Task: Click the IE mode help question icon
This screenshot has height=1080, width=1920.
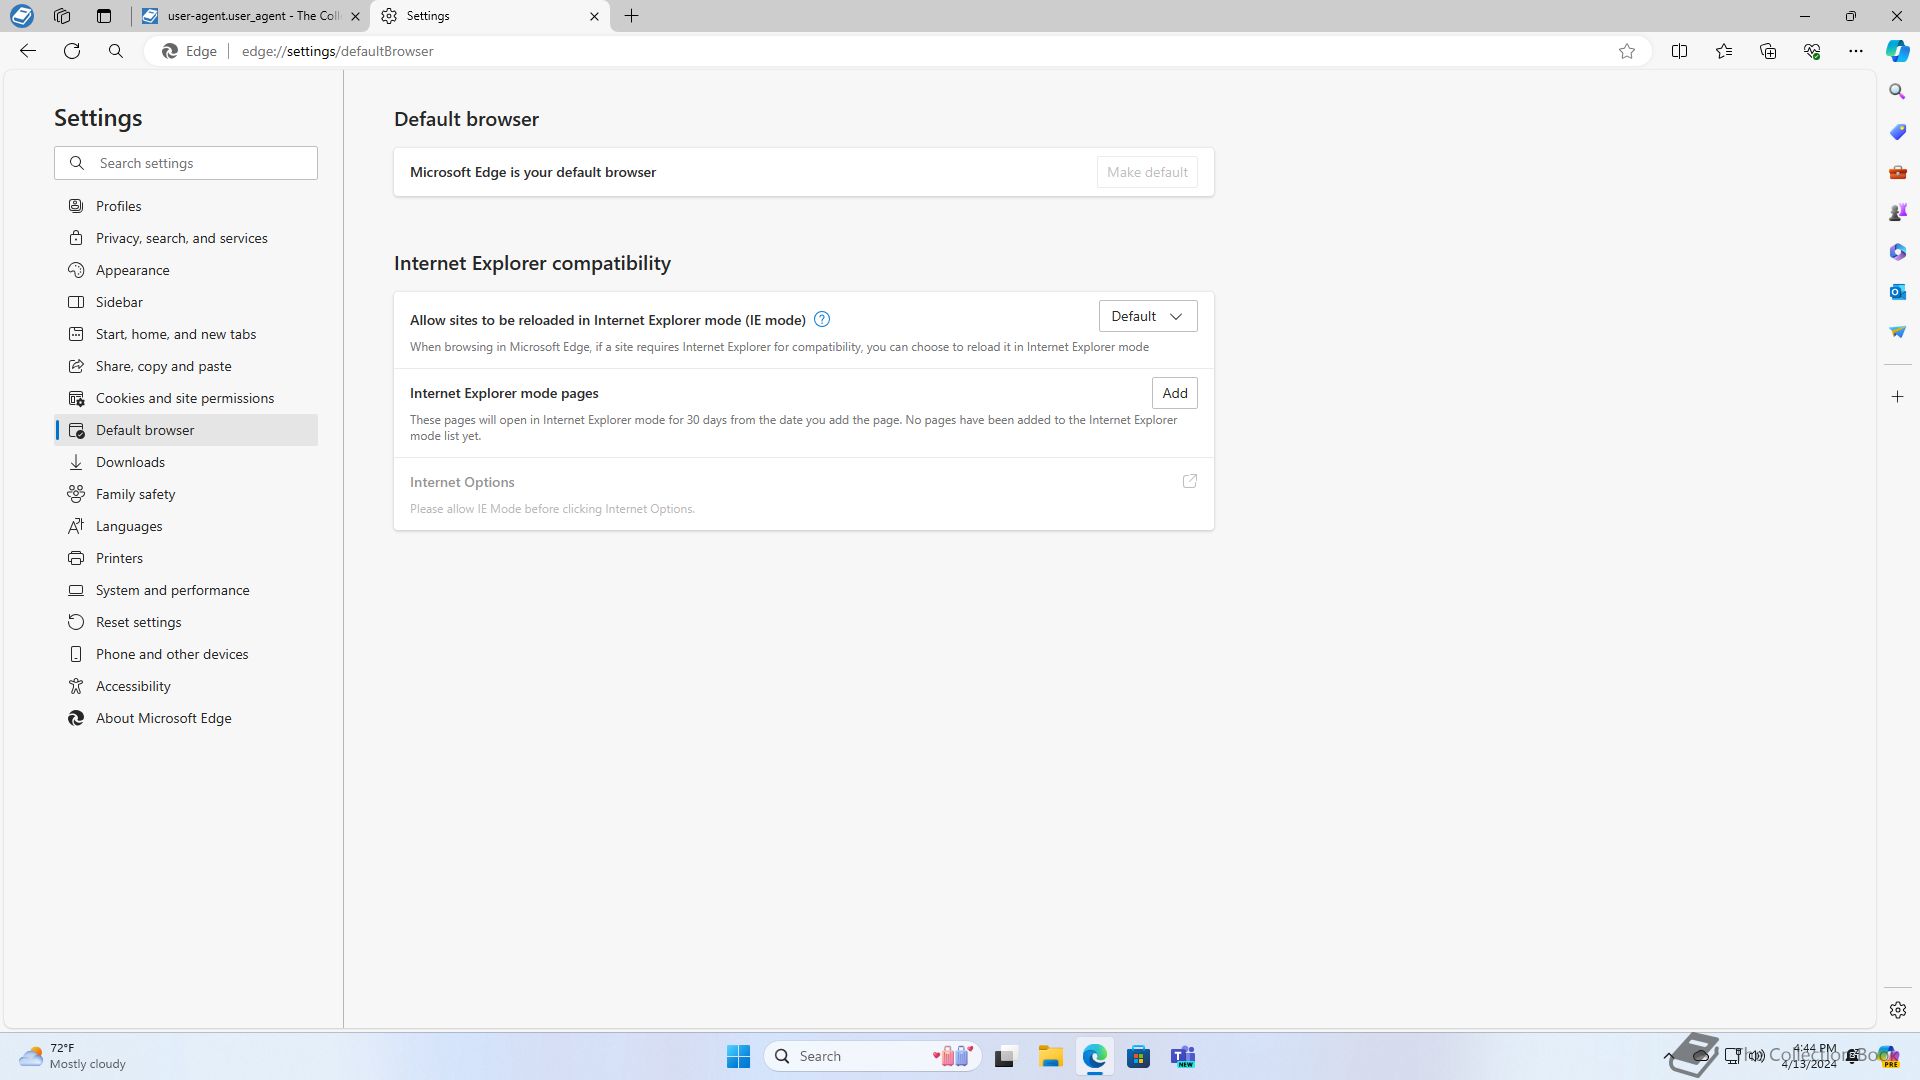Action: pos(822,320)
